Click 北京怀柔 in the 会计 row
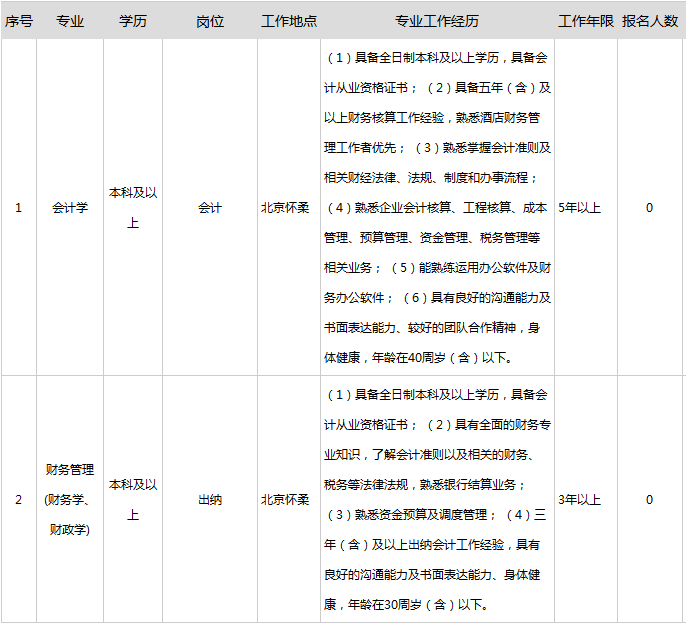The height and width of the screenshot is (627, 686). 285,208
